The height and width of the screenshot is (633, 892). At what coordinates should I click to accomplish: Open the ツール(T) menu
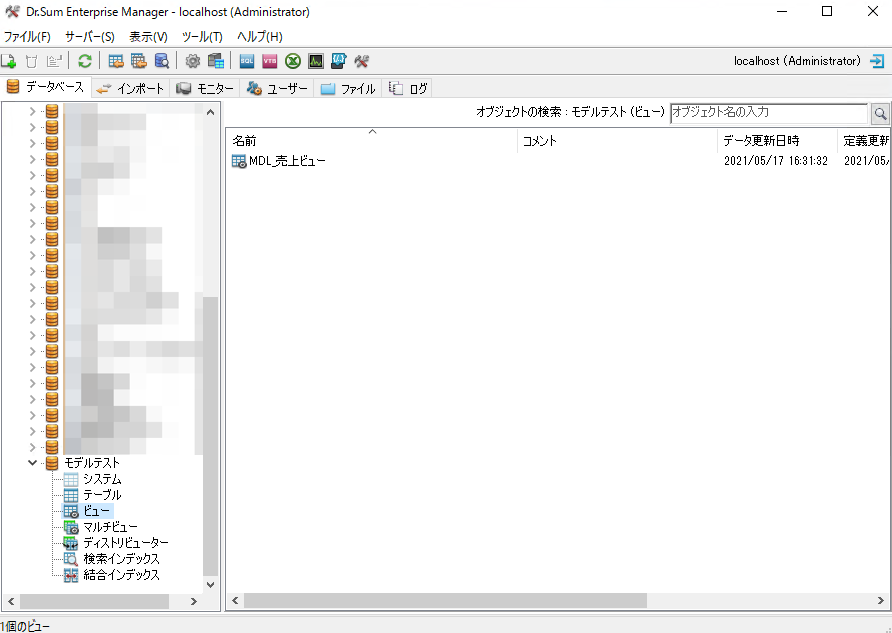[x=202, y=37]
